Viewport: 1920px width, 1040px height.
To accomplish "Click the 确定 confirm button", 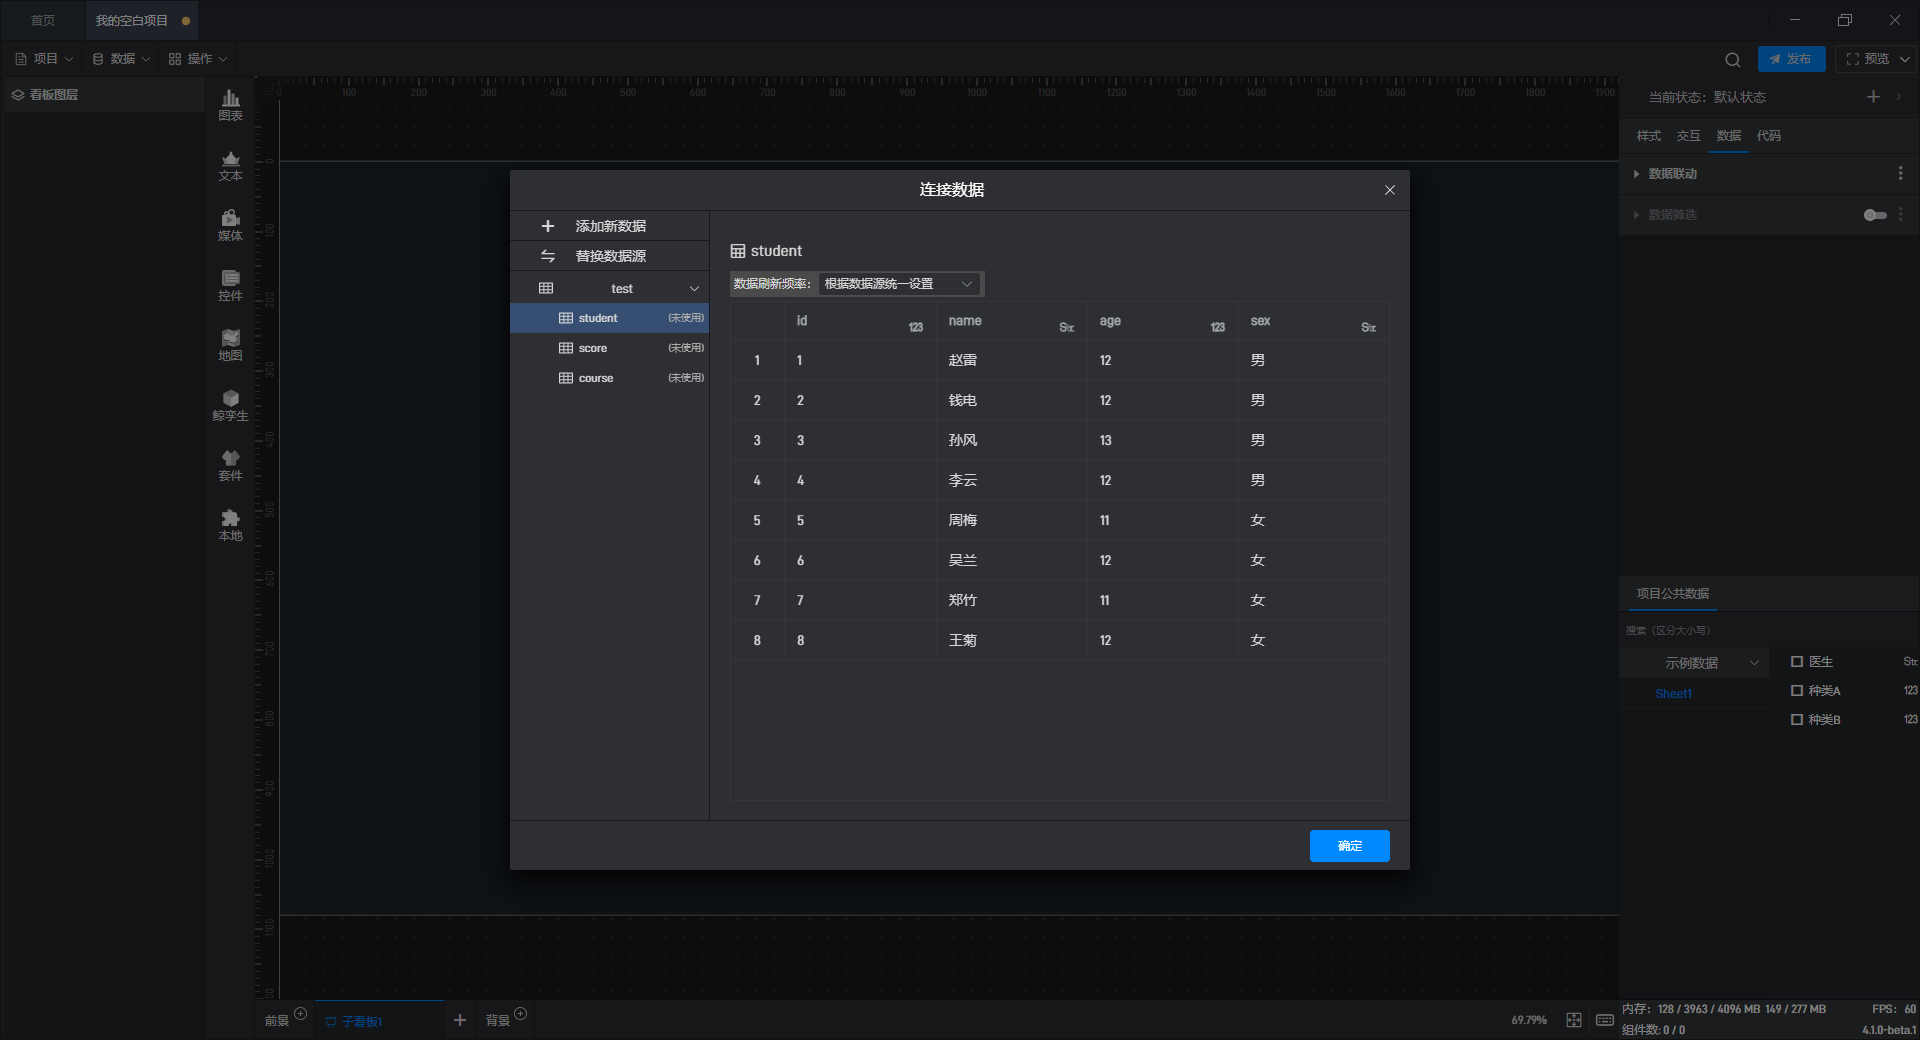I will 1349,846.
